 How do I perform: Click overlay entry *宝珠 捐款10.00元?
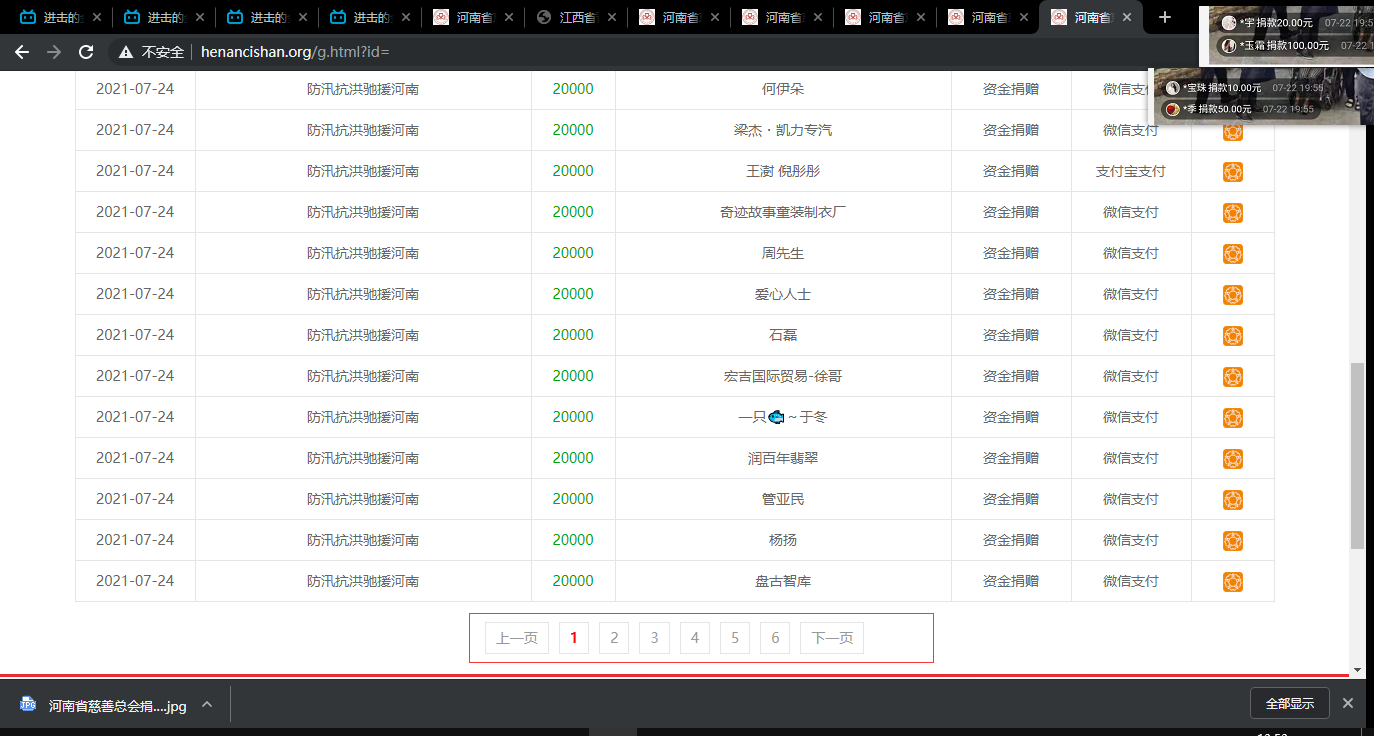coord(1243,88)
